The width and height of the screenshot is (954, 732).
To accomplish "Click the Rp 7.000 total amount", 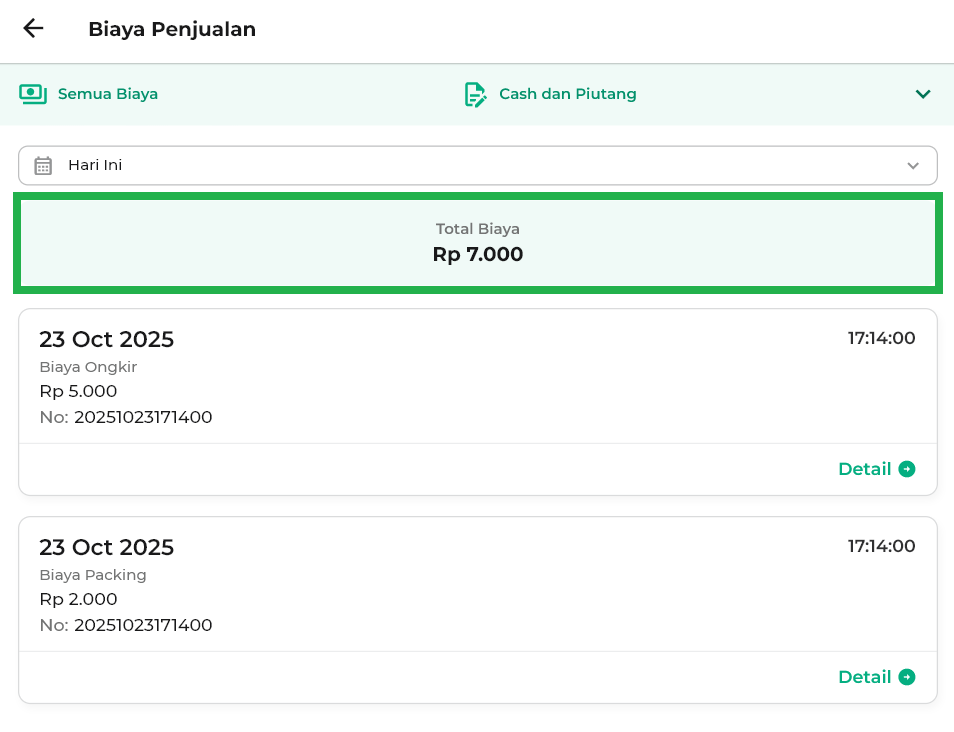I will point(478,255).
